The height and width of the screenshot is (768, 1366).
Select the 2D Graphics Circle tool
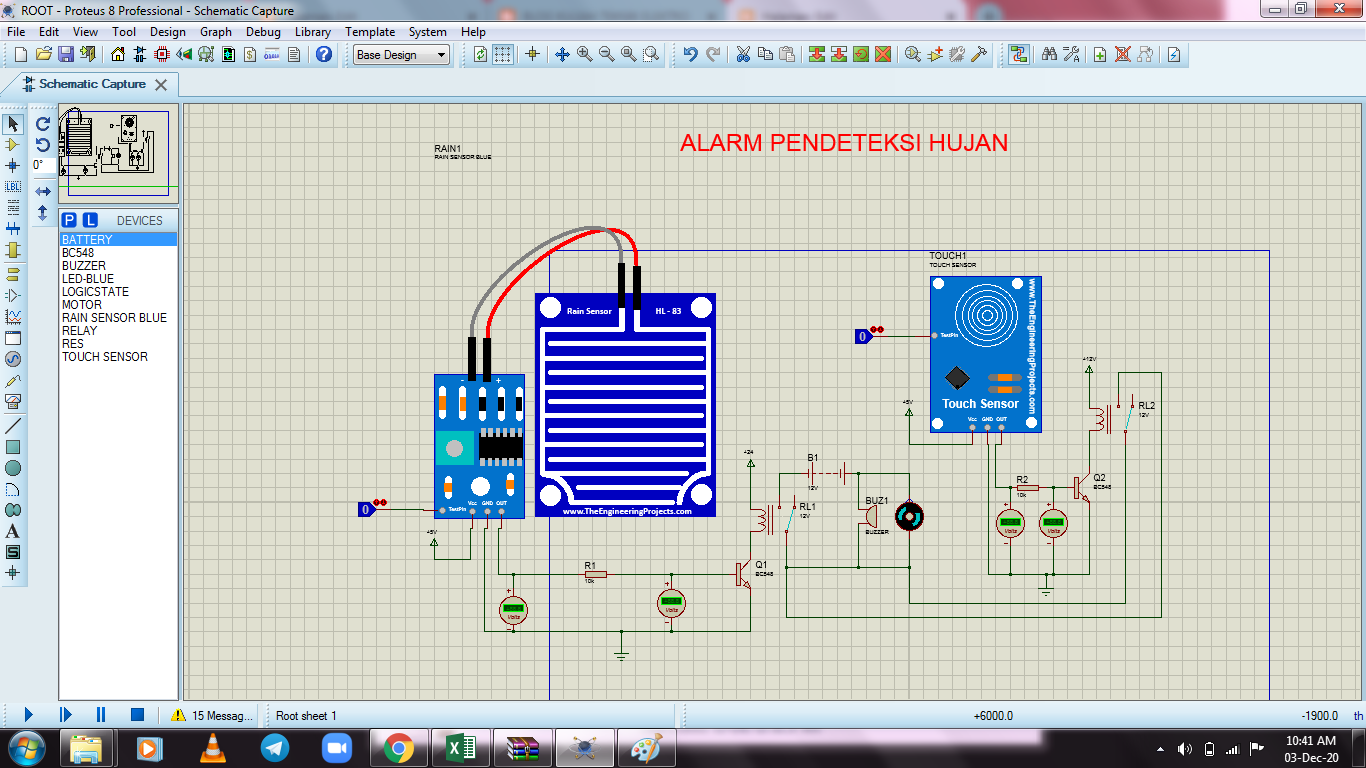[13, 468]
